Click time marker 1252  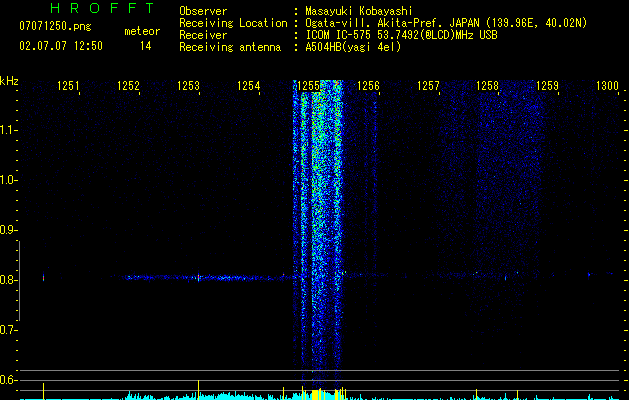[128, 86]
